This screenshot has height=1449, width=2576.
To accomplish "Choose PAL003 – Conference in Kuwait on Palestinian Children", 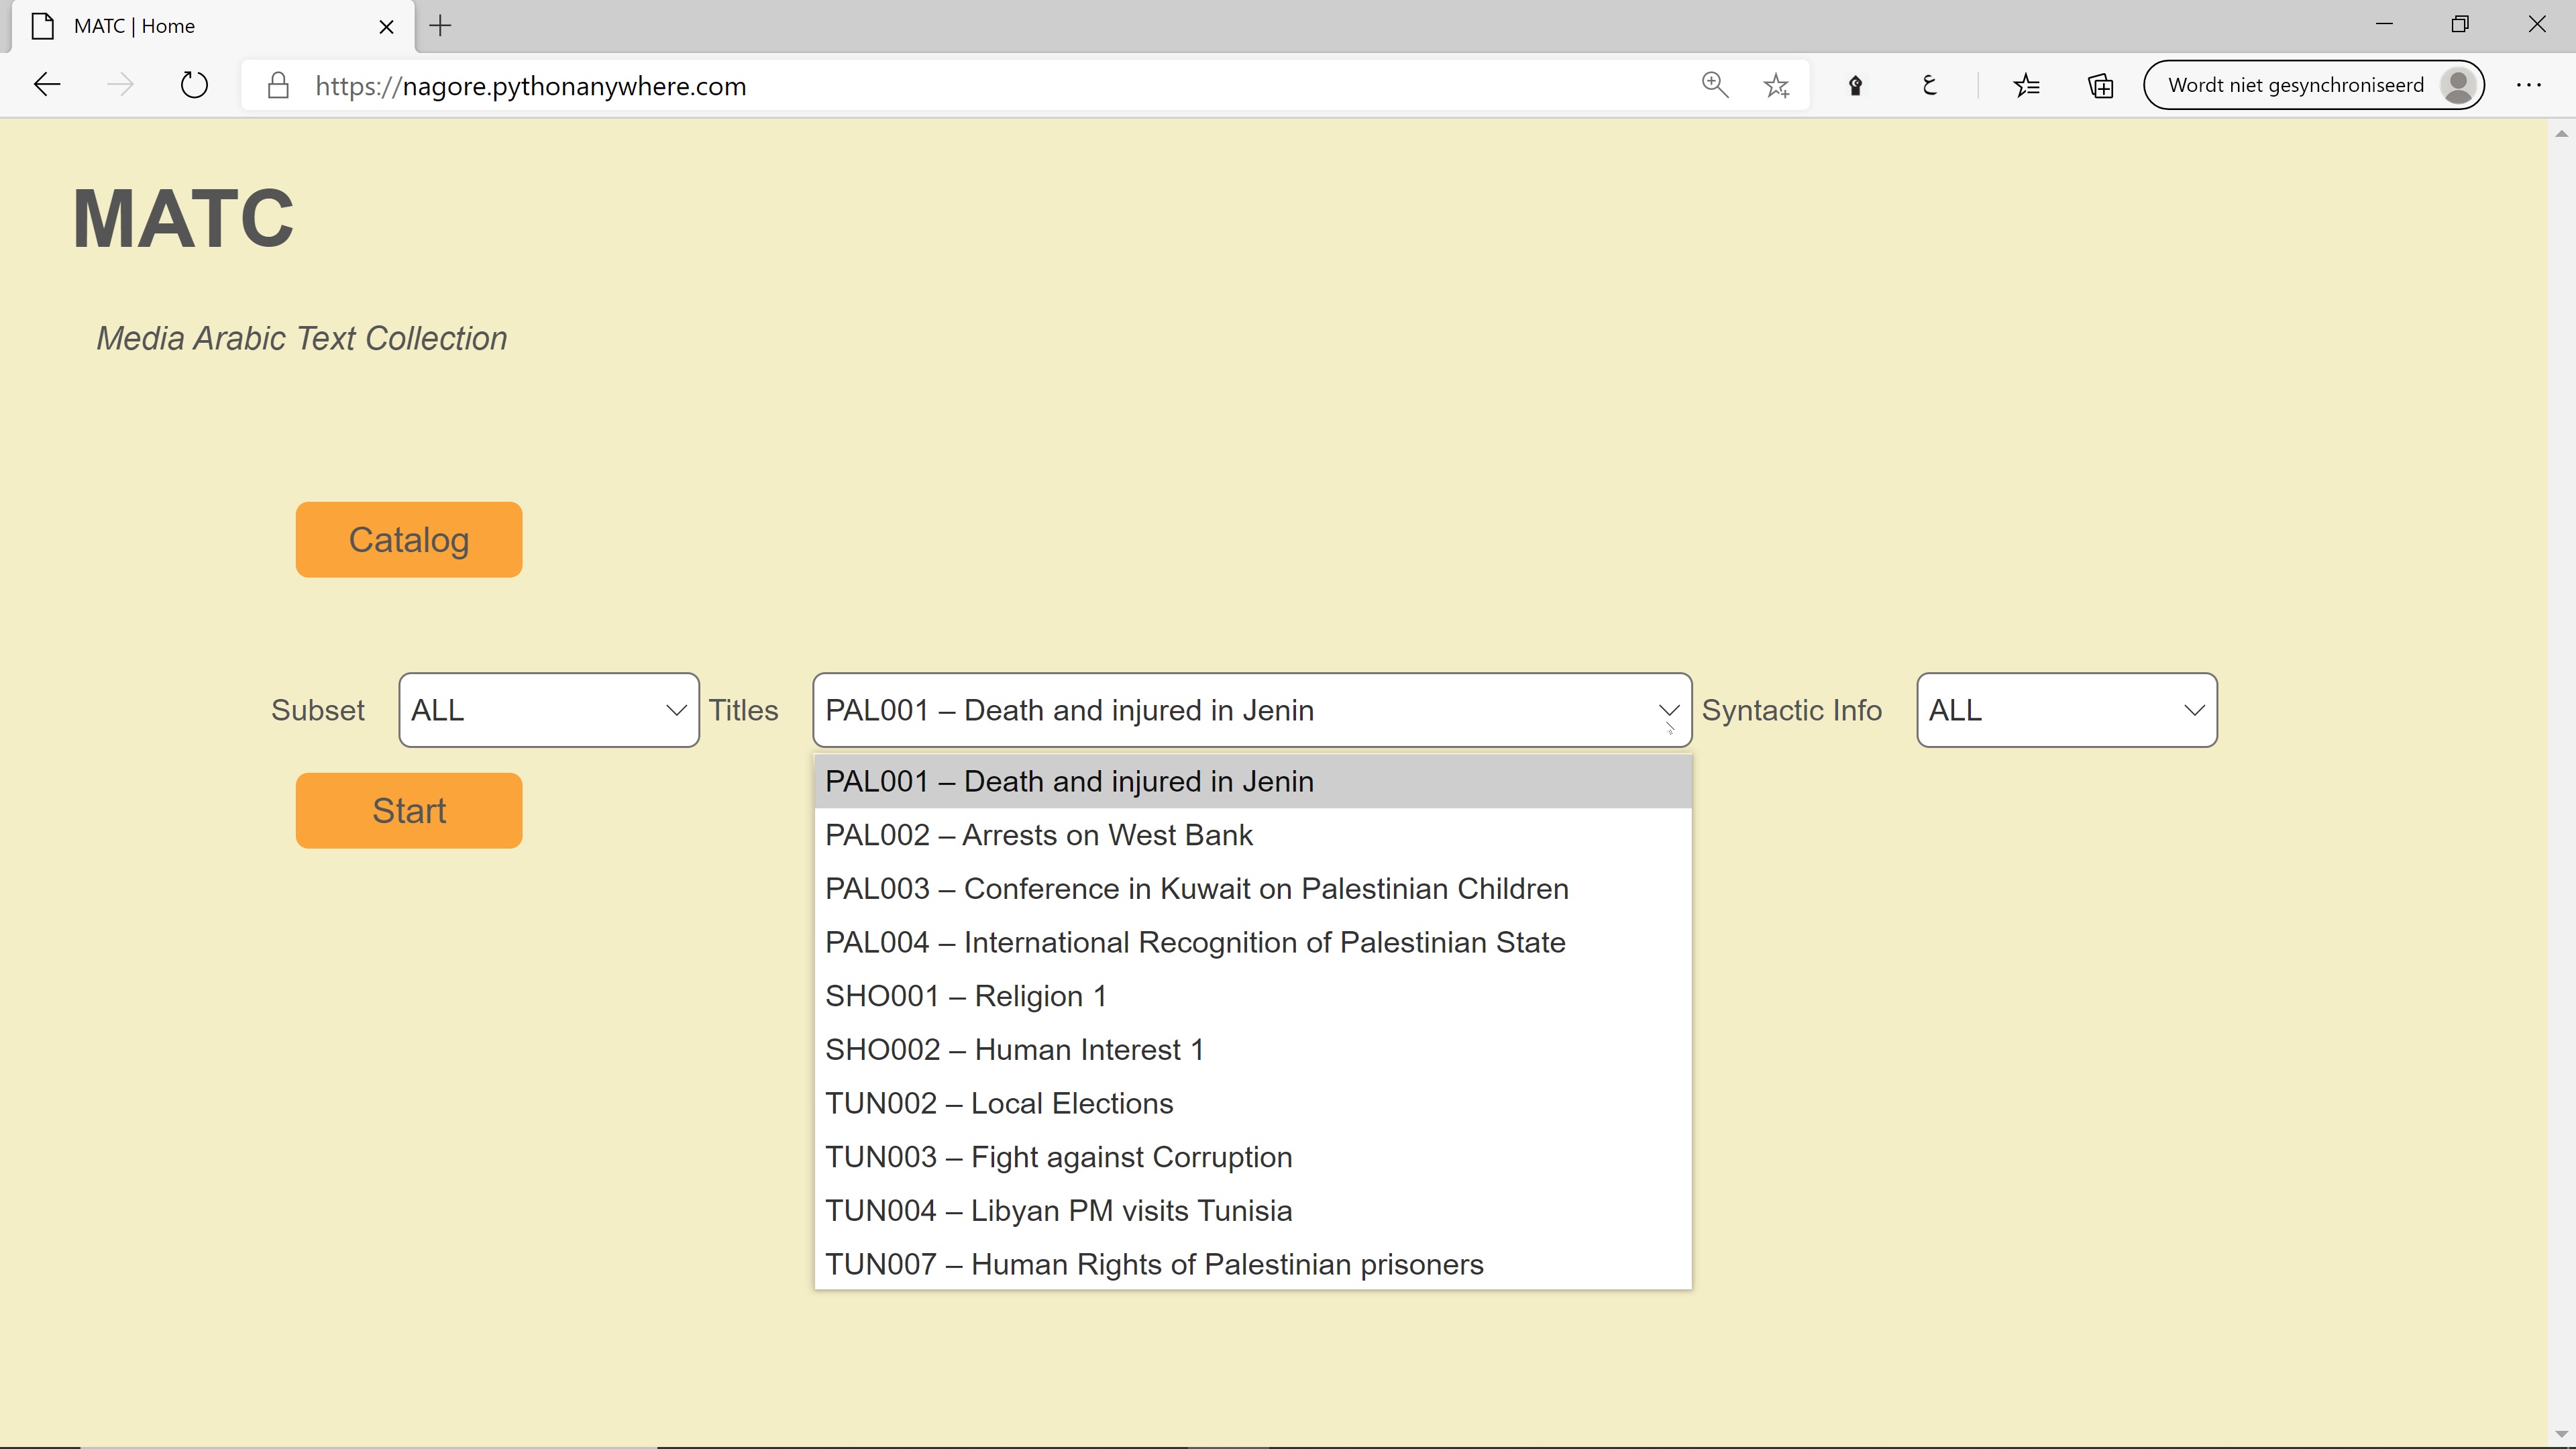I will coord(1253,889).
